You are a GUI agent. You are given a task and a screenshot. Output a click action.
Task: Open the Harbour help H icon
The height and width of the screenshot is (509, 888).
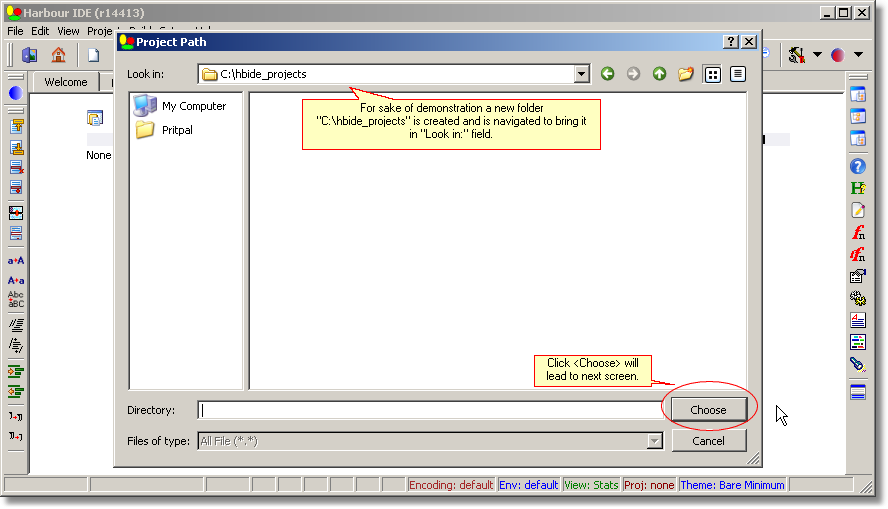point(857,188)
